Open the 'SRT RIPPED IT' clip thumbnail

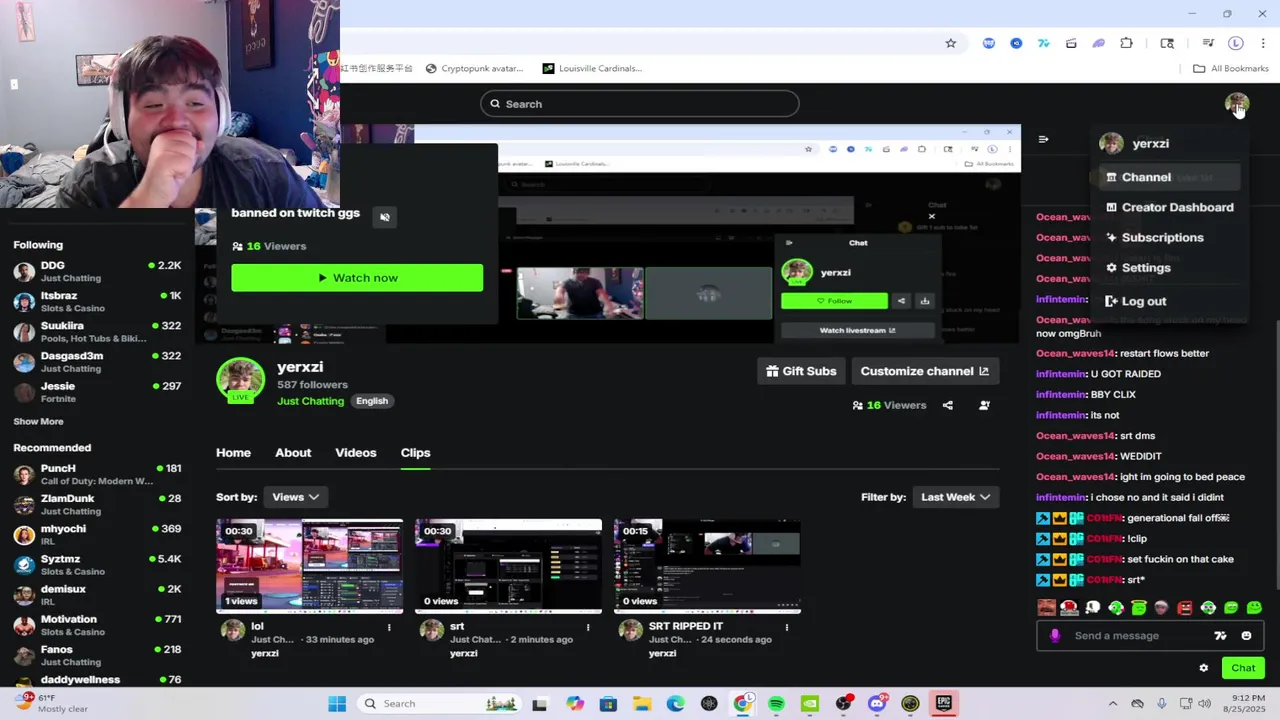pyautogui.click(x=707, y=566)
